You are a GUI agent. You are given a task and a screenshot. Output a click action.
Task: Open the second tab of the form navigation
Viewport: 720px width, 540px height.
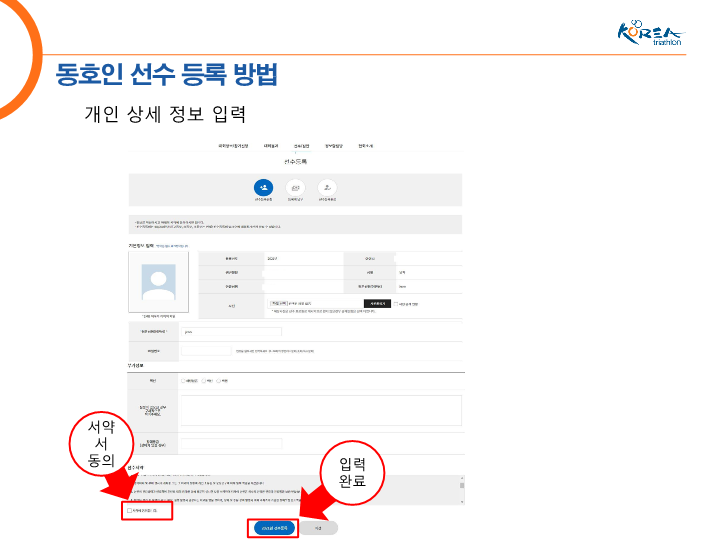coord(271,146)
